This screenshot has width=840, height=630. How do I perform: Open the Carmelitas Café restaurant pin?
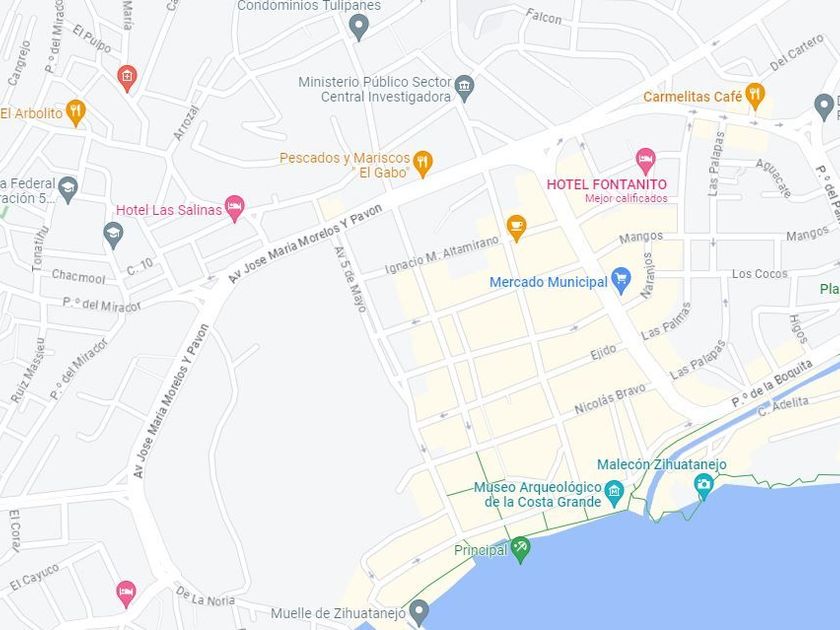point(755,96)
